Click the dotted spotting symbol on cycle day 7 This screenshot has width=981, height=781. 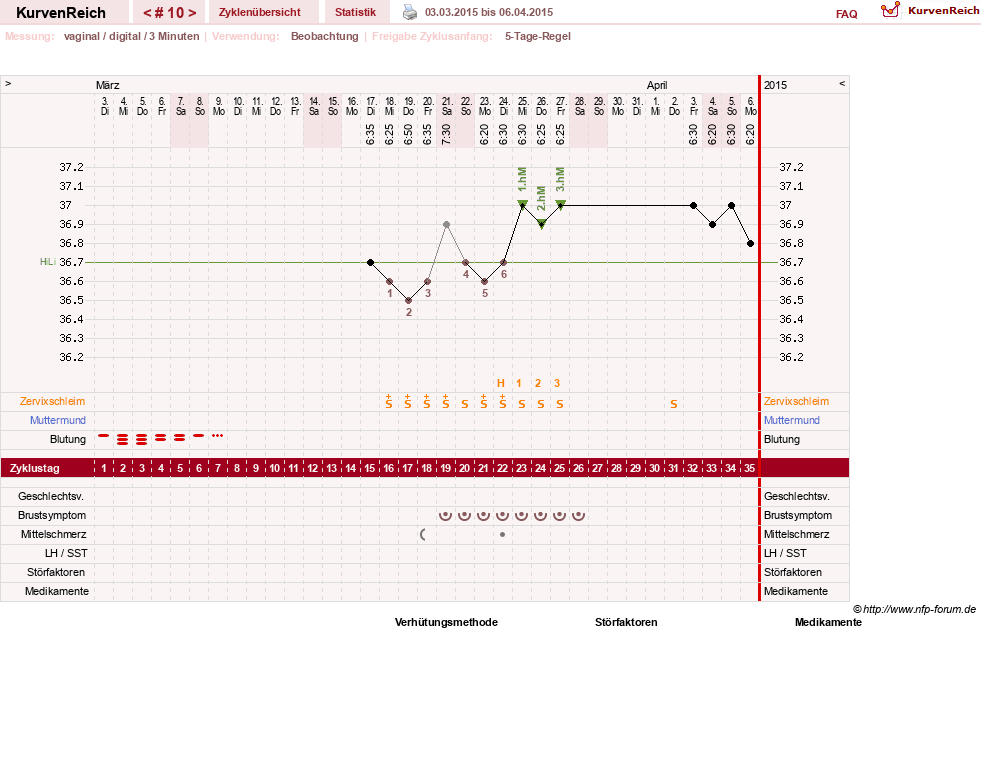[217, 435]
